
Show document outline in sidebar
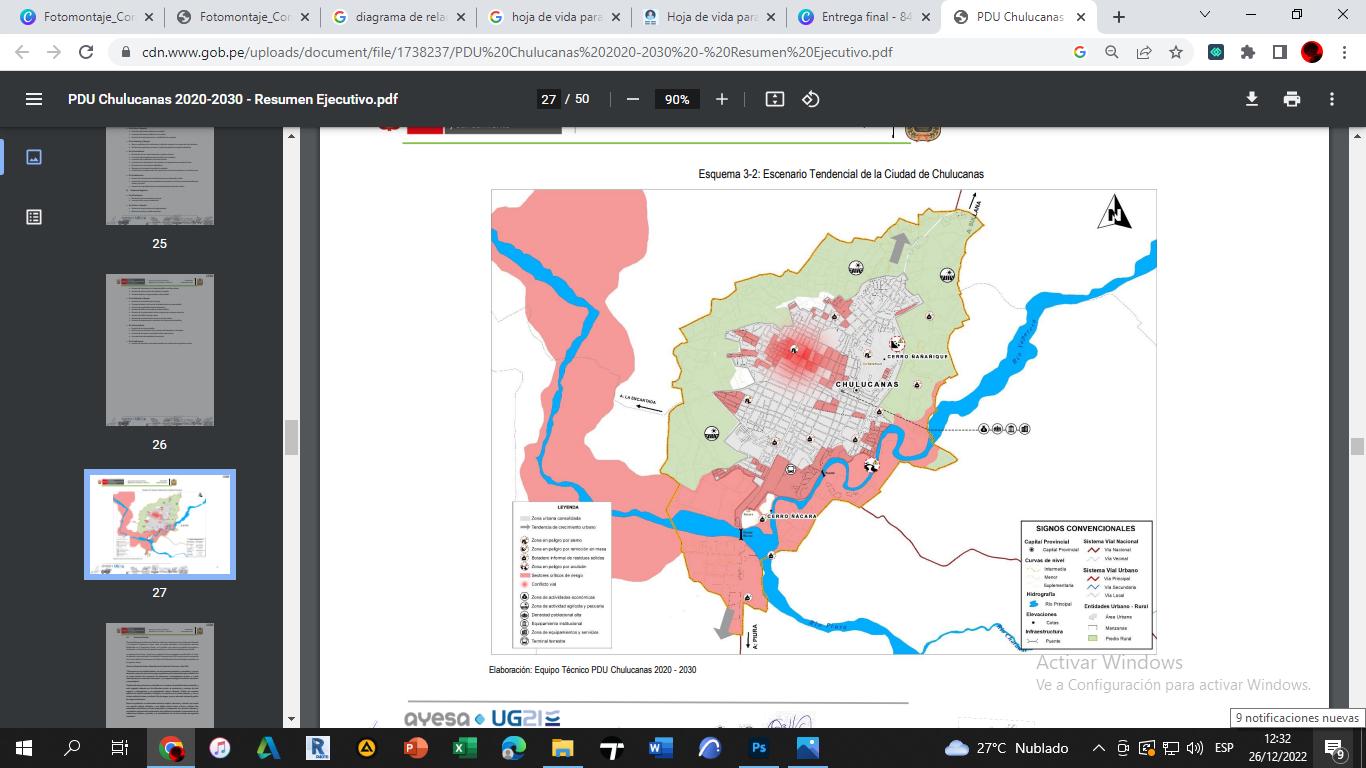point(34,217)
